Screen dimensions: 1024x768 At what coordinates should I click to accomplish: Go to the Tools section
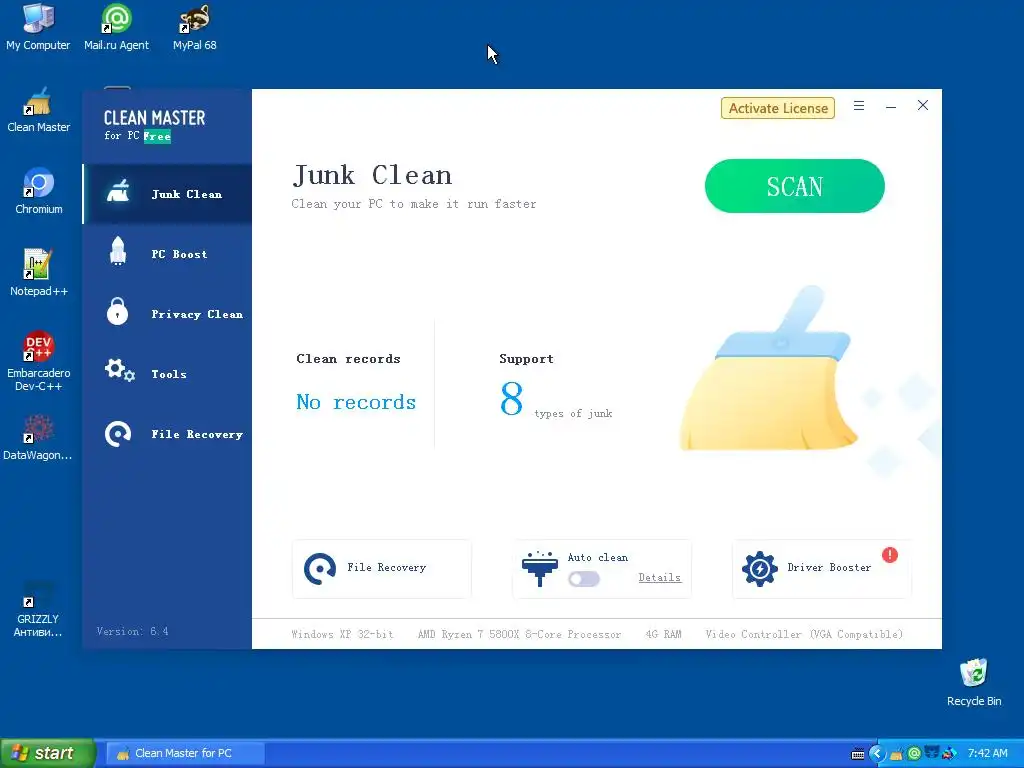(168, 374)
